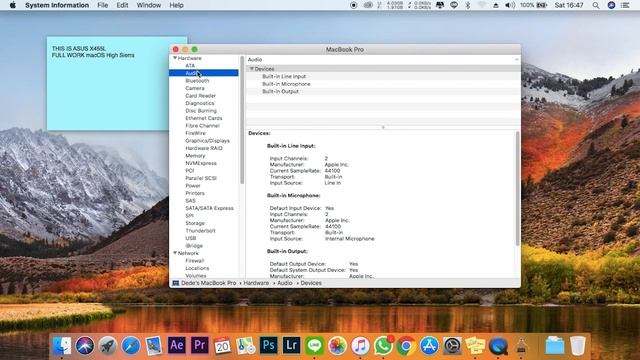The image size is (640, 360).
Task: Open the Trash in dock
Action: tap(578, 346)
